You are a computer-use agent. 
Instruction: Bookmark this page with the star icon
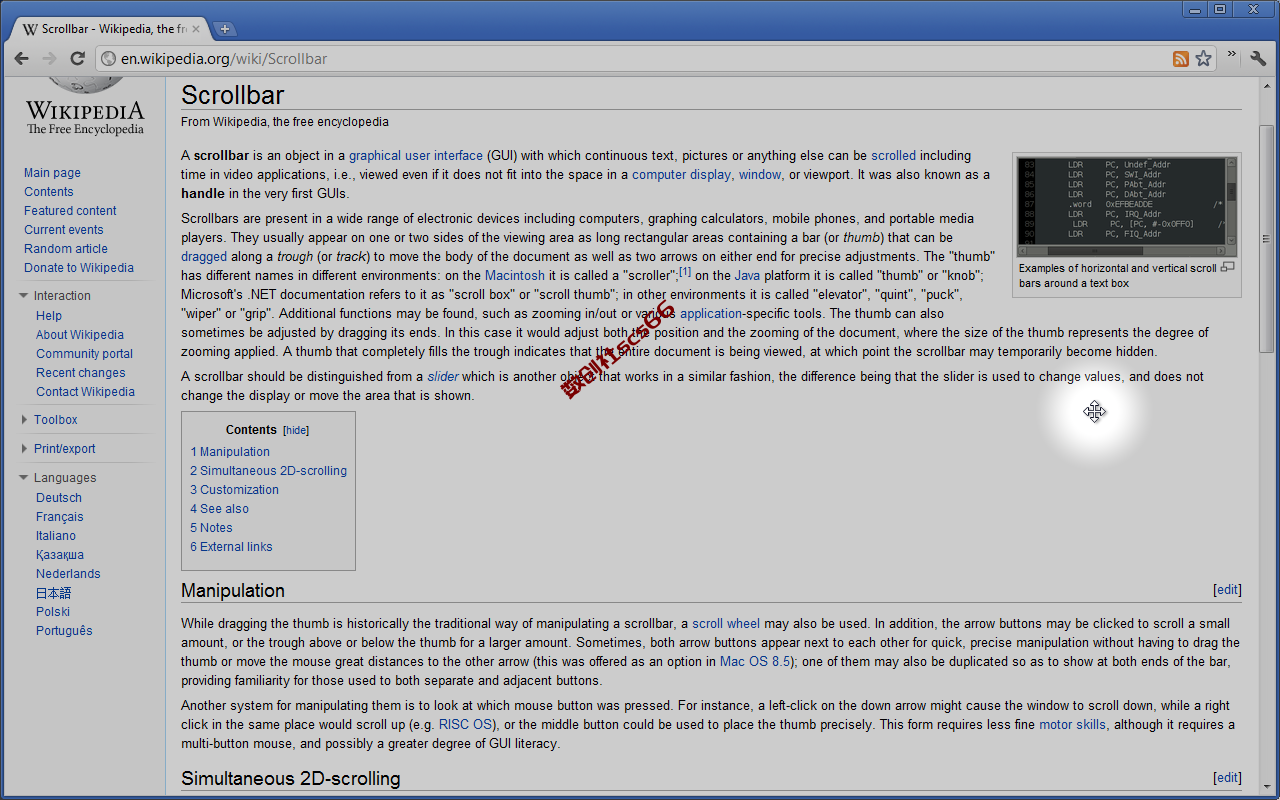[1203, 59]
